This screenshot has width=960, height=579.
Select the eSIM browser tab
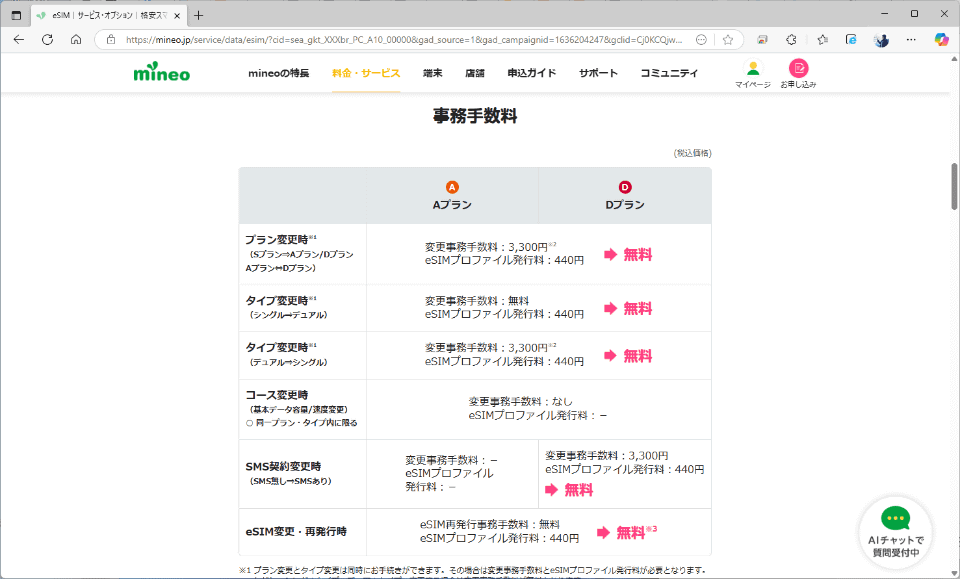pos(108,15)
